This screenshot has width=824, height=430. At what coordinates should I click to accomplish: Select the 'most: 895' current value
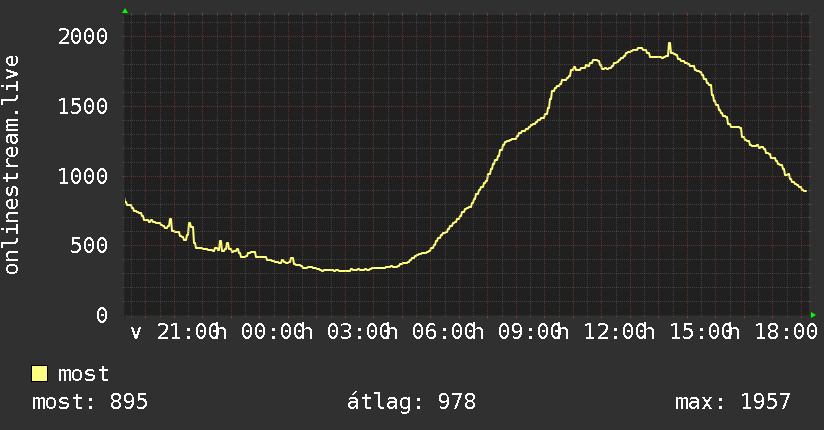coord(90,402)
